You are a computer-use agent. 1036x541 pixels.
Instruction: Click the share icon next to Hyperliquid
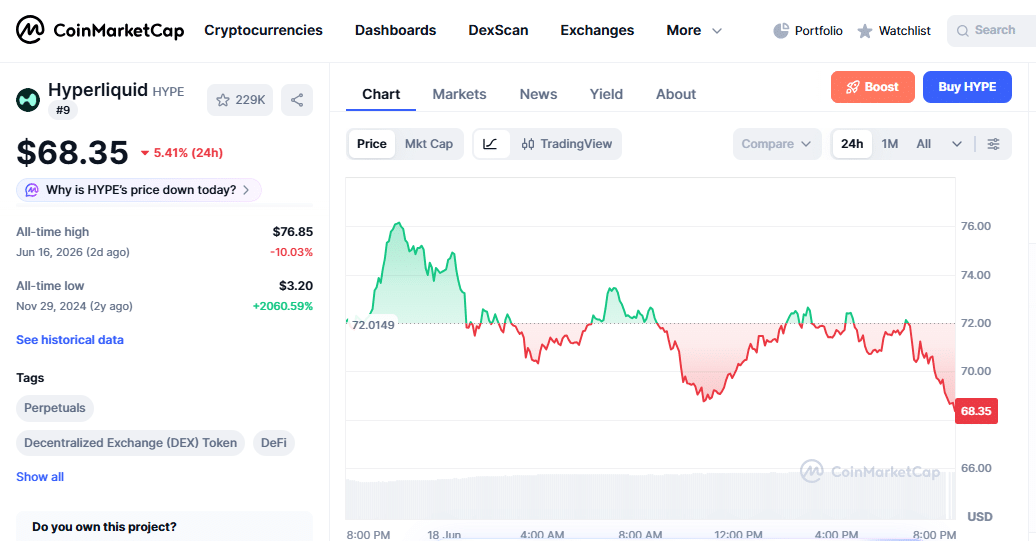[297, 100]
